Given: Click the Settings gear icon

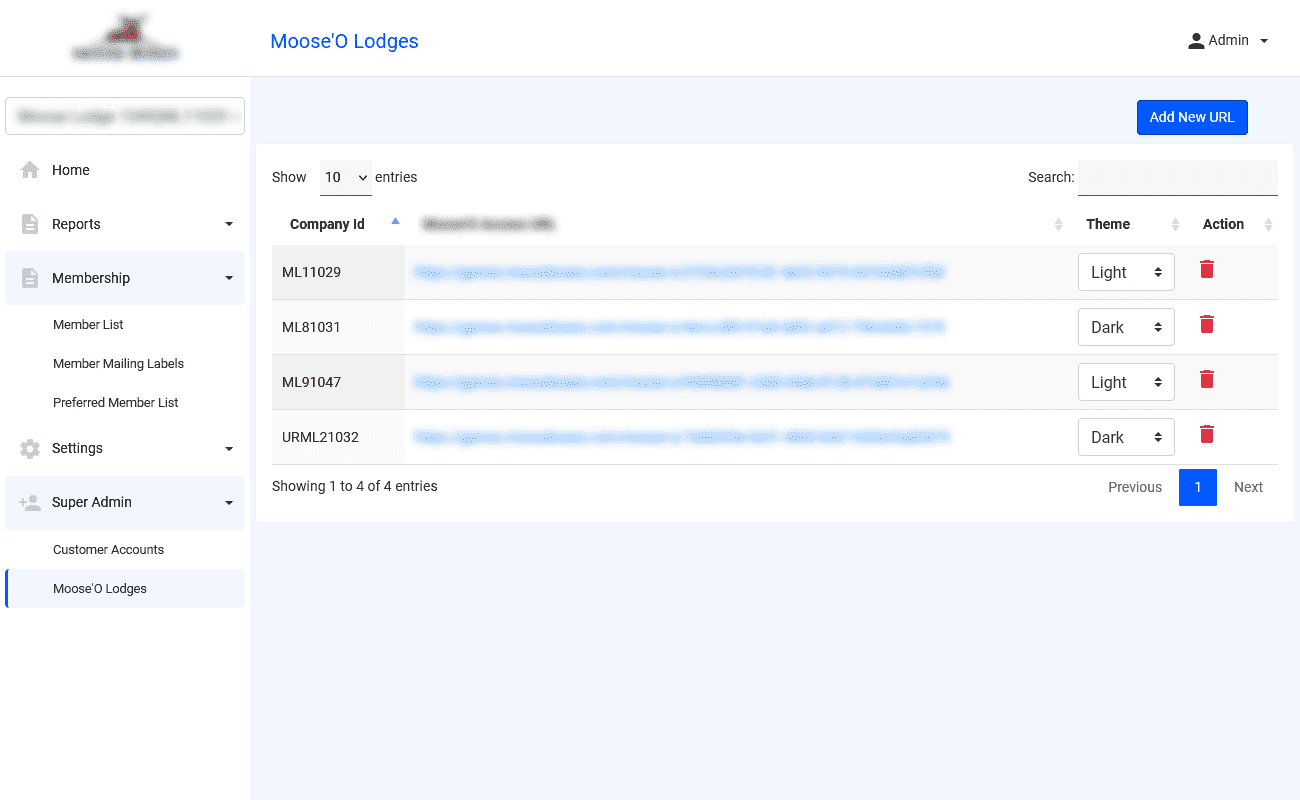Looking at the screenshot, I should click(30, 448).
